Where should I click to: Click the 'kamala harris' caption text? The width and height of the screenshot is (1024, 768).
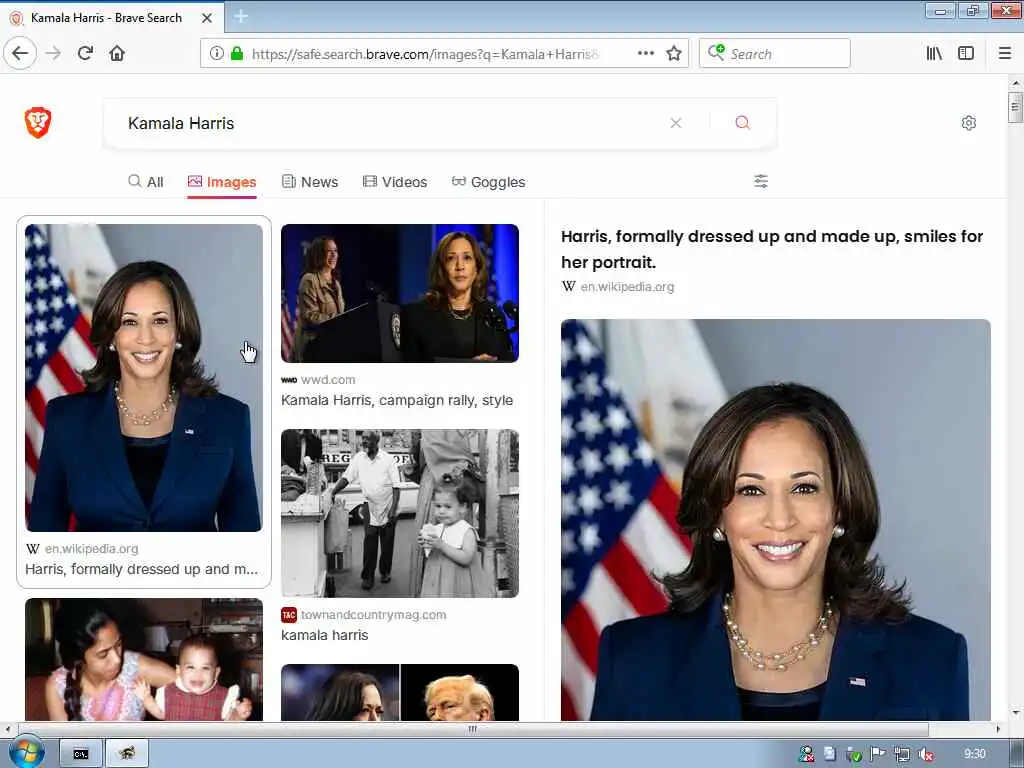(x=325, y=635)
